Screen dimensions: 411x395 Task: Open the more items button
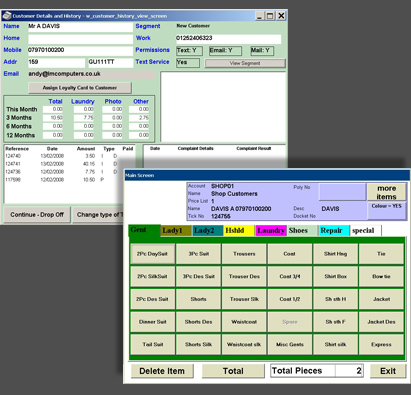[387, 192]
